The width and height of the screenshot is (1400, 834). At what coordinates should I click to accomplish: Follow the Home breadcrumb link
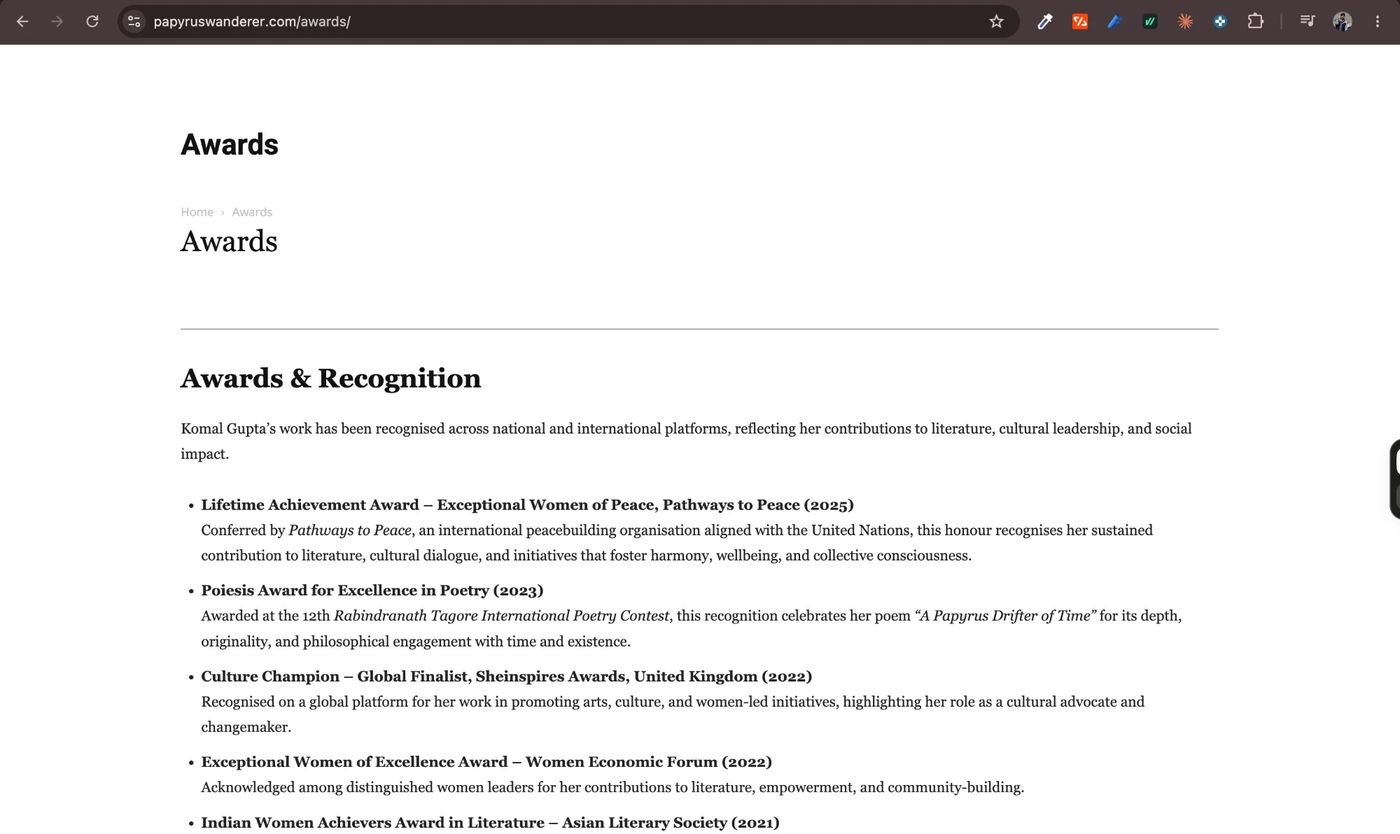click(197, 212)
